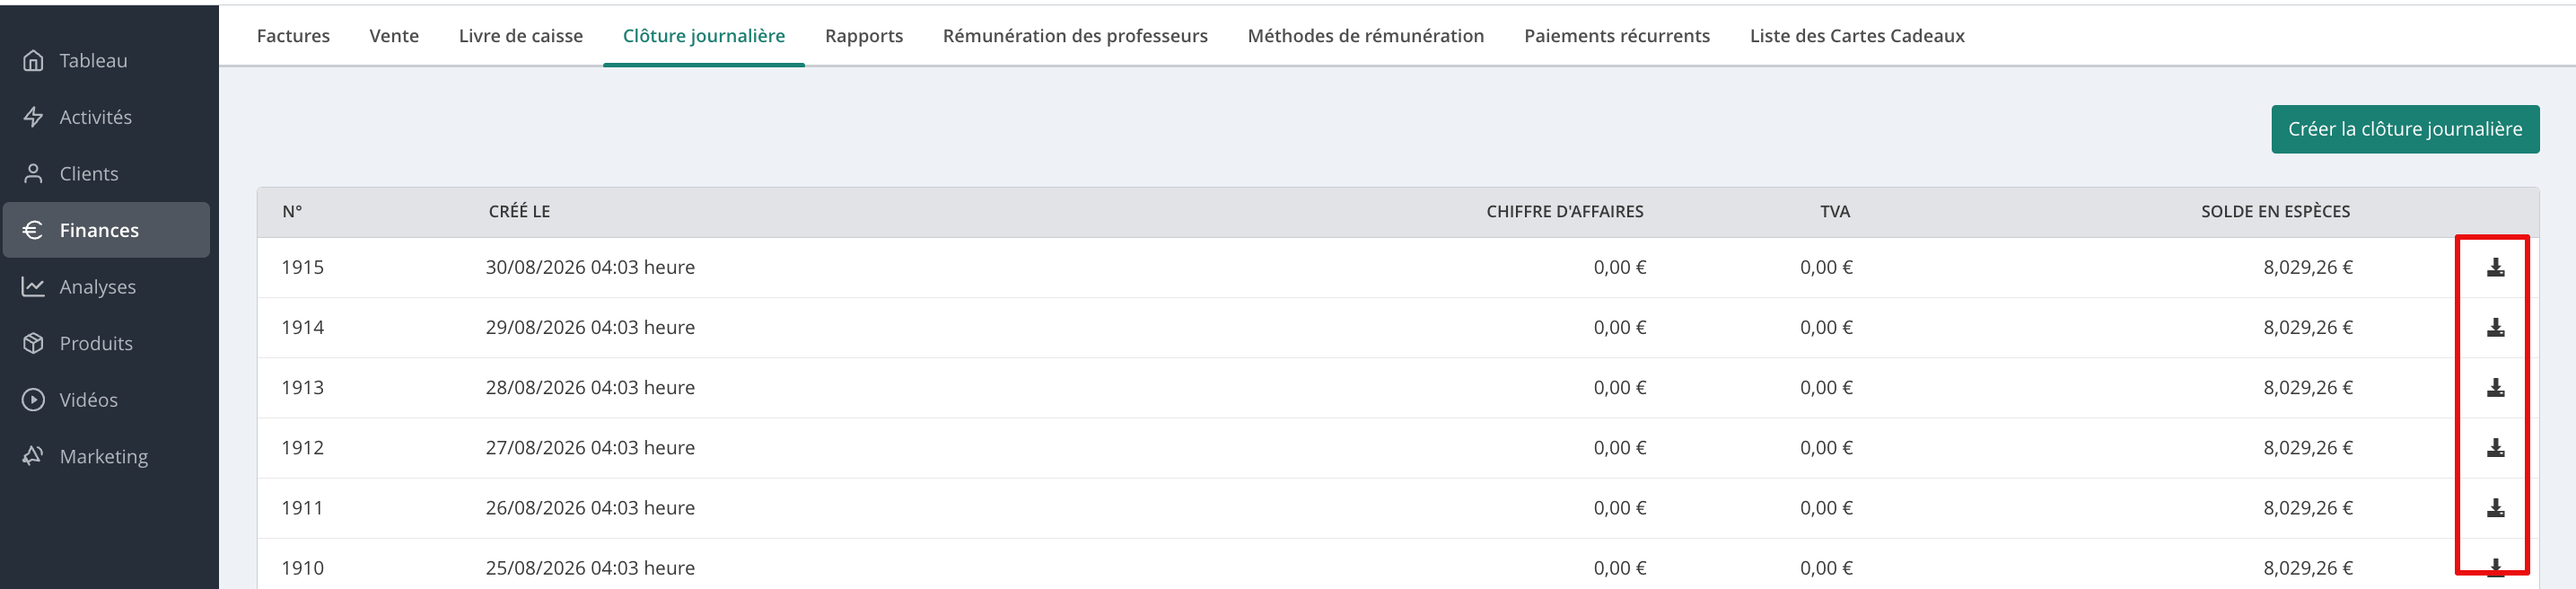Viewport: 2576px width, 589px height.
Task: Open Marketing in the sidebar
Action: coord(105,456)
